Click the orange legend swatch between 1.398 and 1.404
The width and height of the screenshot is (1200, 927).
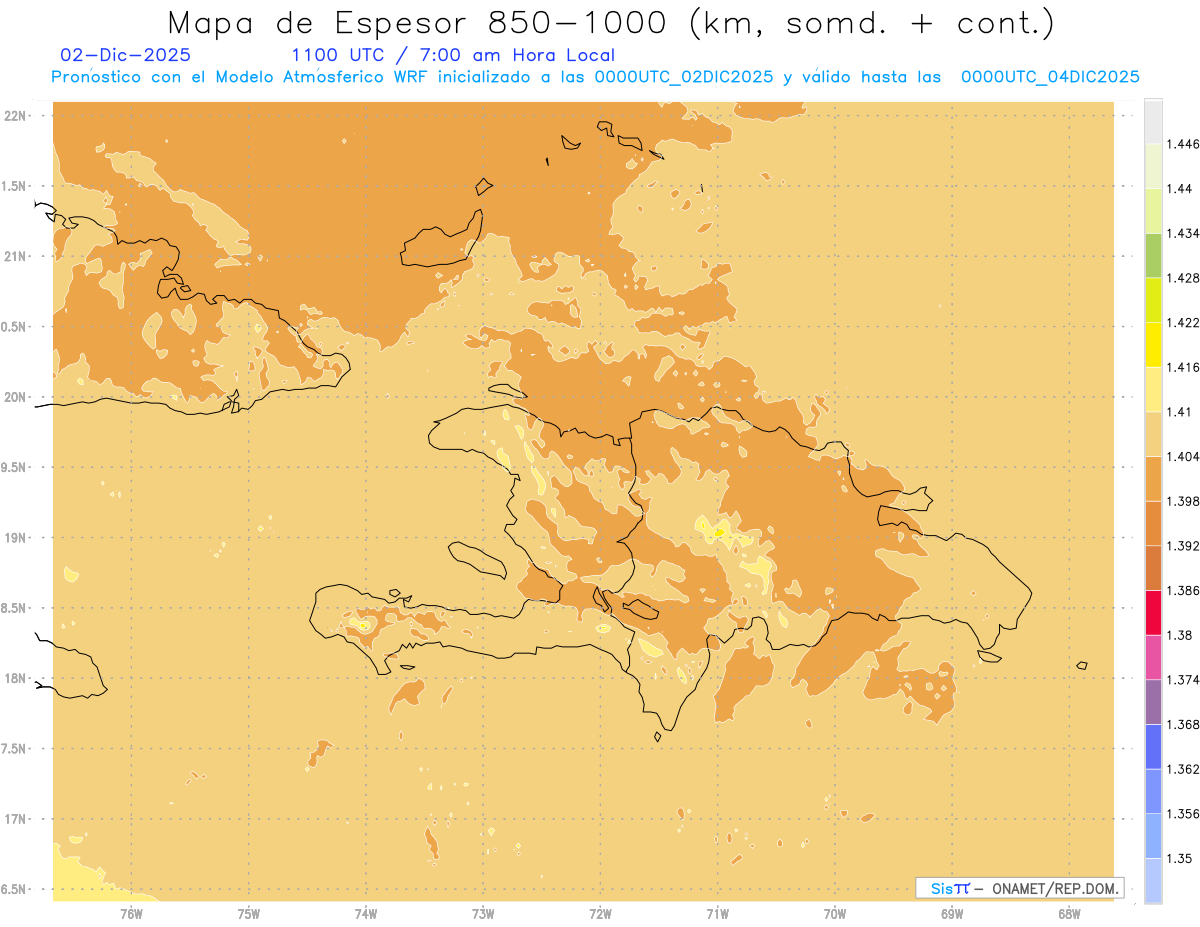[1153, 478]
